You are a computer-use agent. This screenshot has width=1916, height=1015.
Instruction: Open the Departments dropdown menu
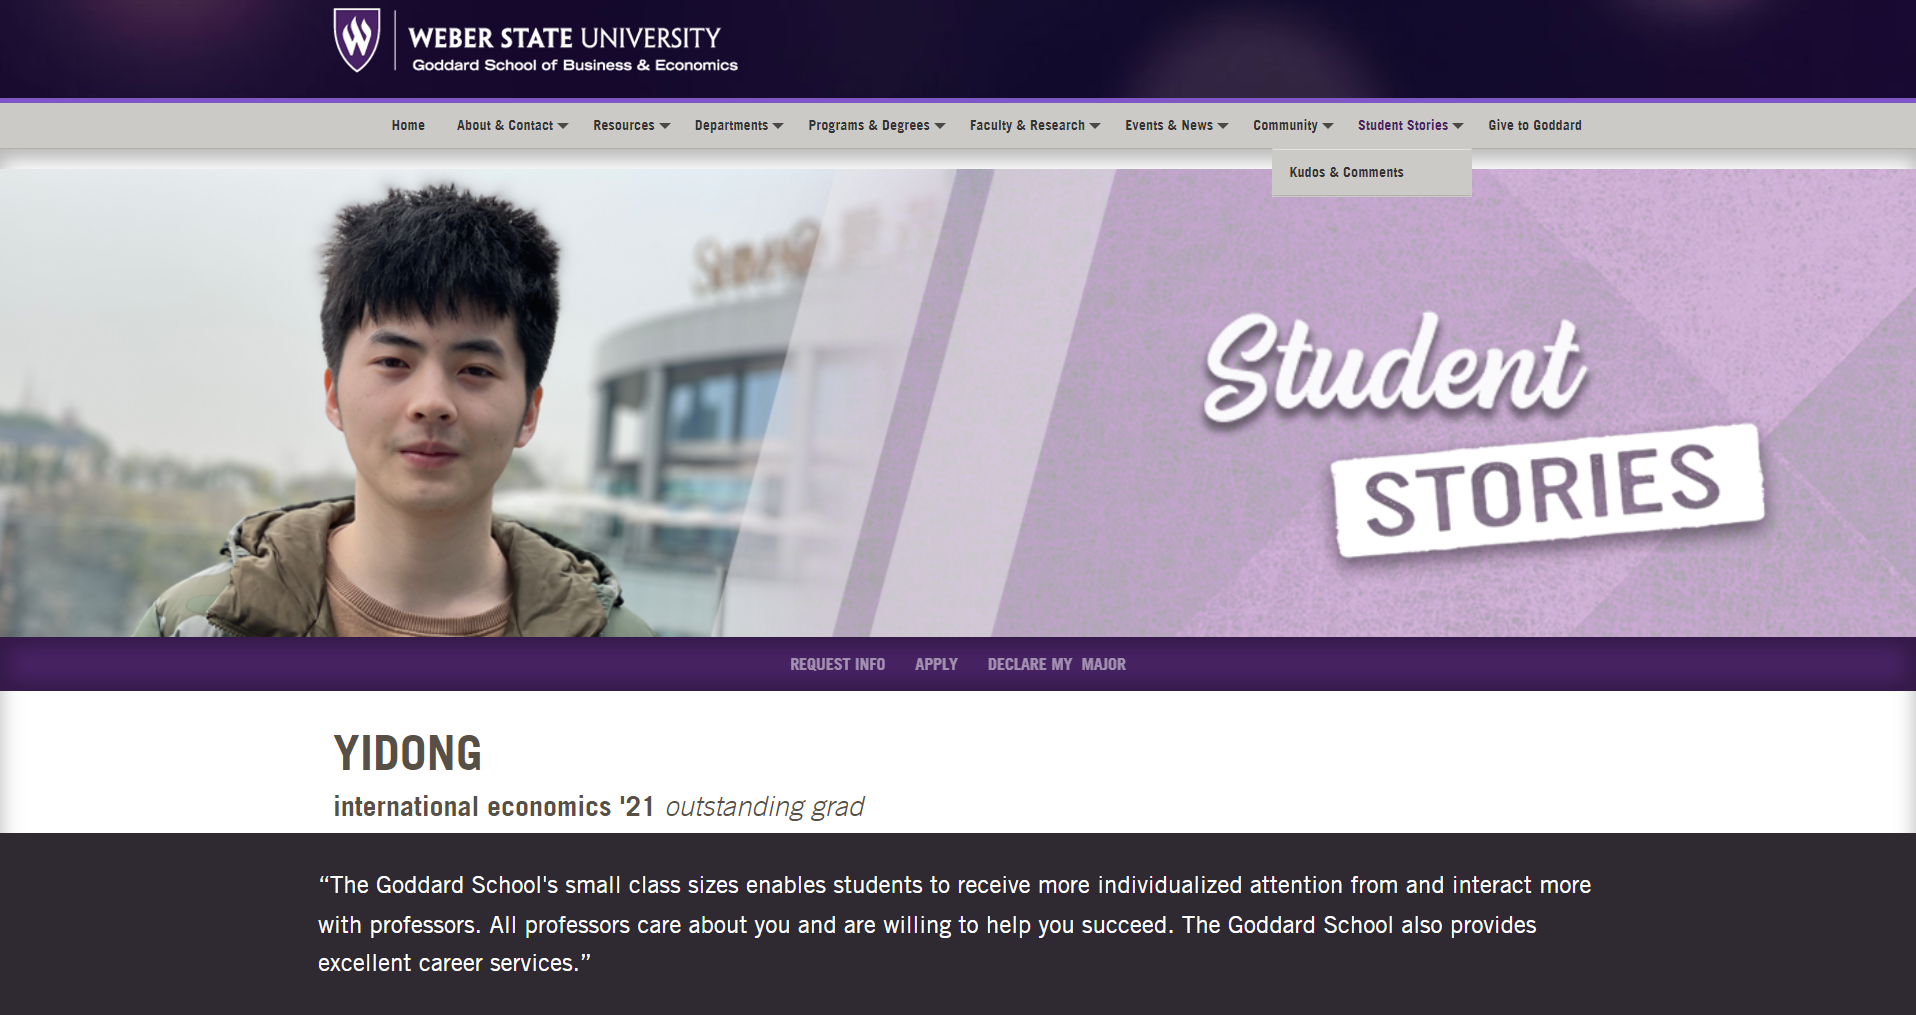point(739,125)
